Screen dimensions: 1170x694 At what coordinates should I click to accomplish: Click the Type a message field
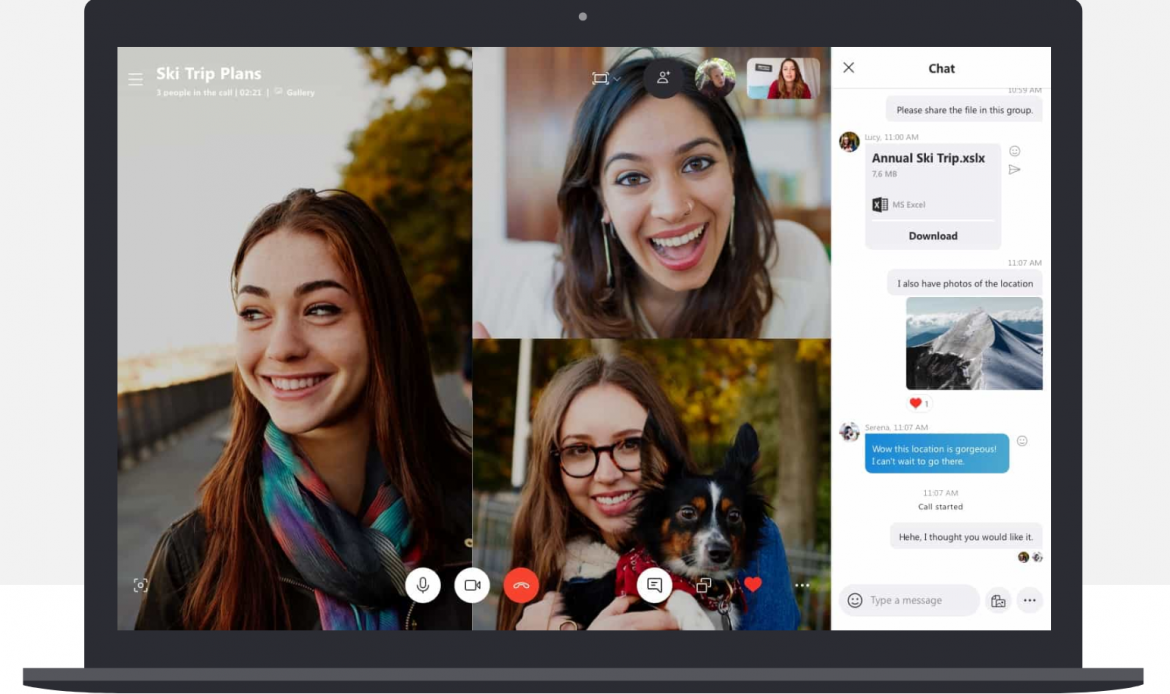point(920,601)
